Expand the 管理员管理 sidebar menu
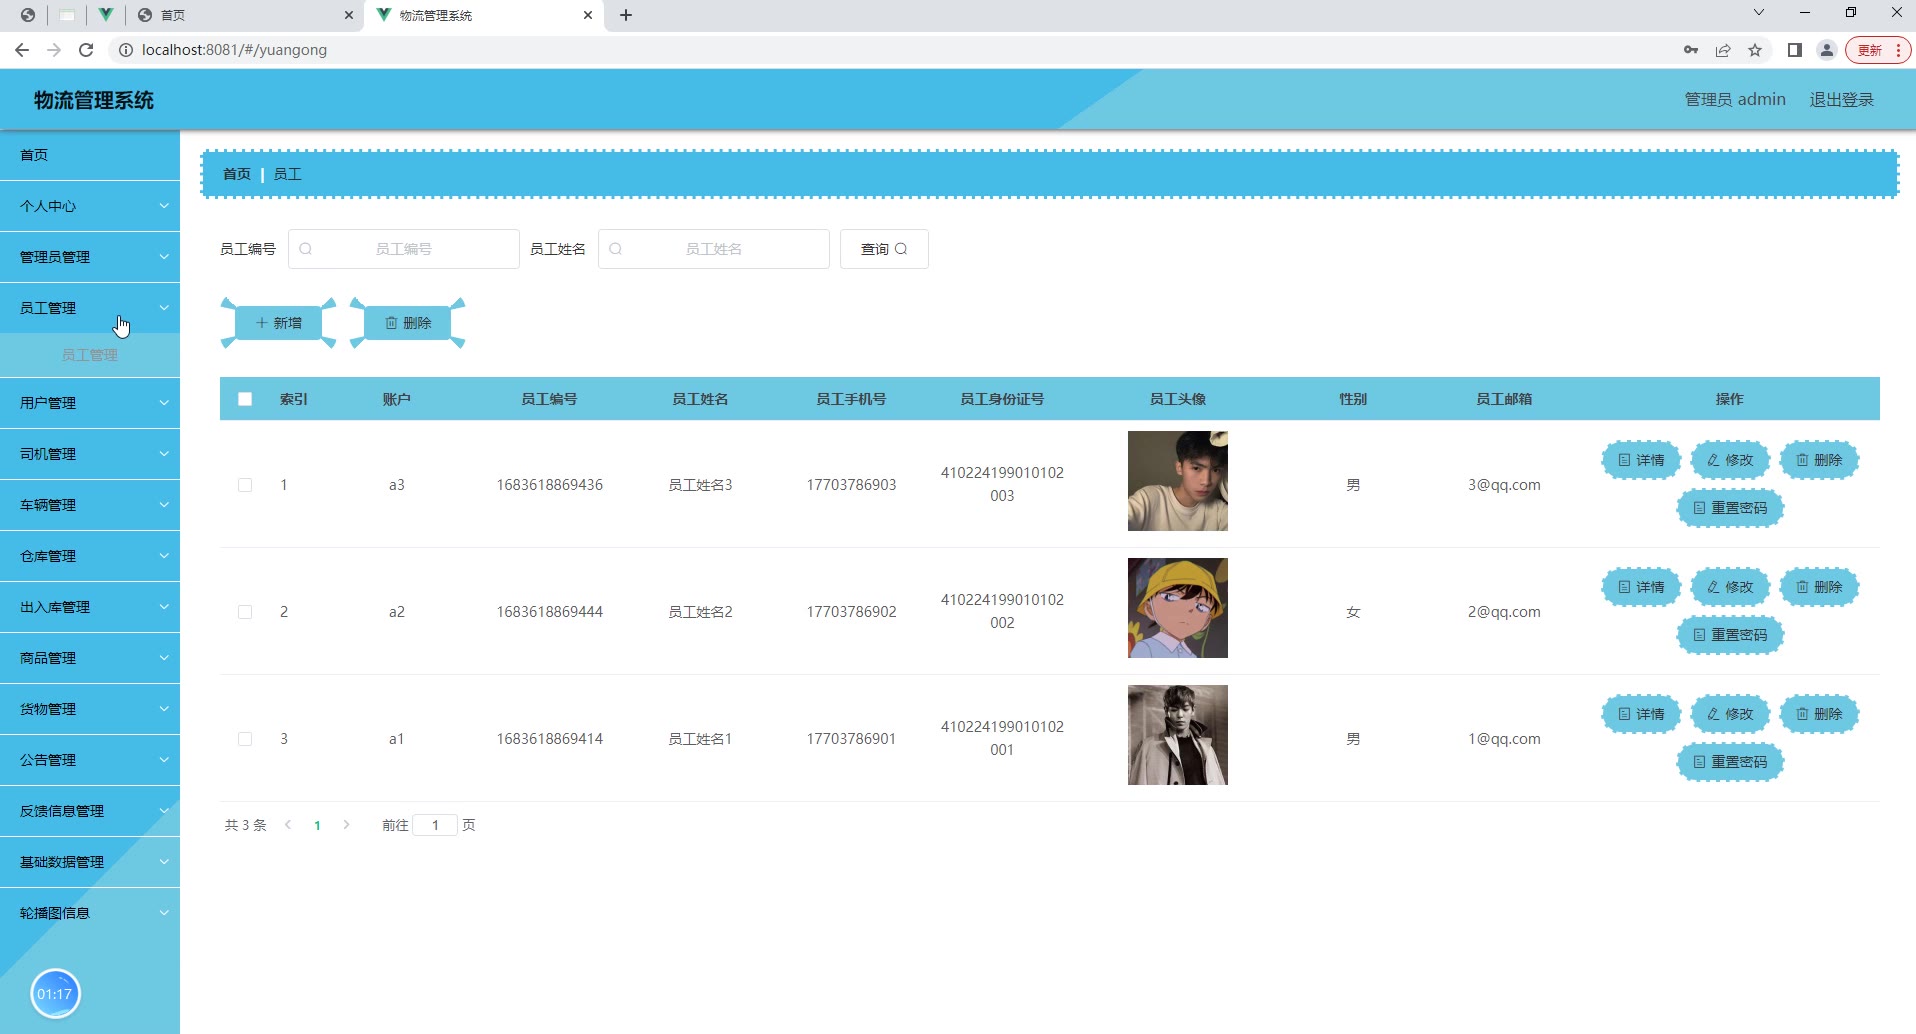This screenshot has width=1916, height=1034. (90, 257)
